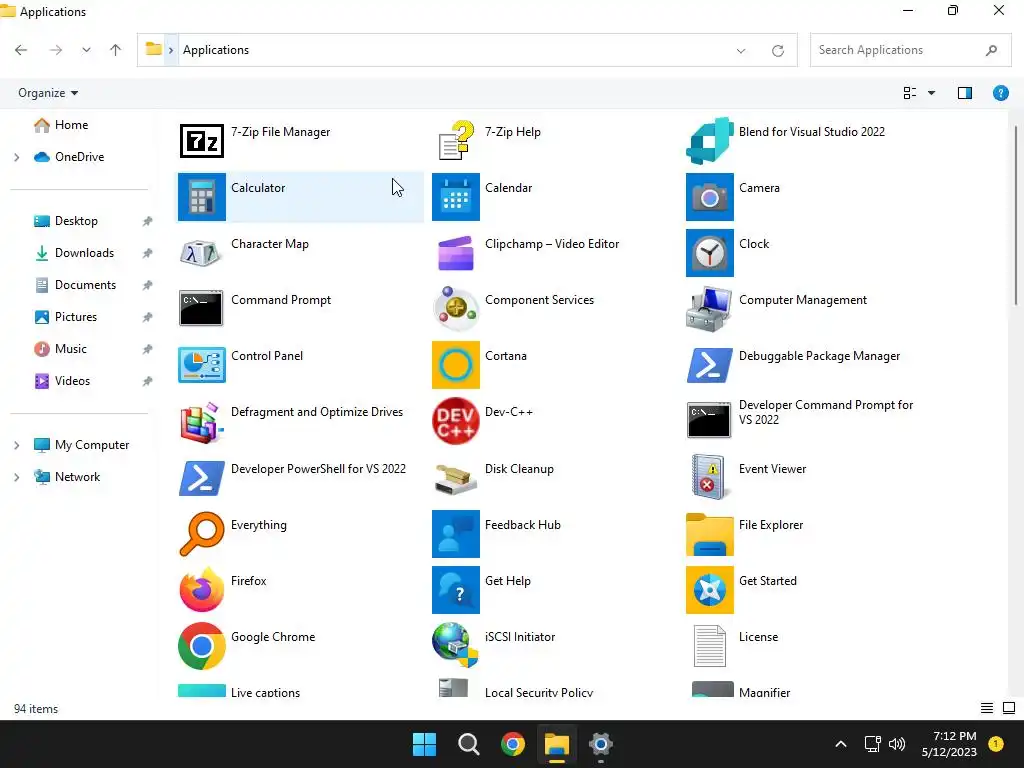Select the Cortana icon
Viewport: 1024px width, 768px height.
456,365
